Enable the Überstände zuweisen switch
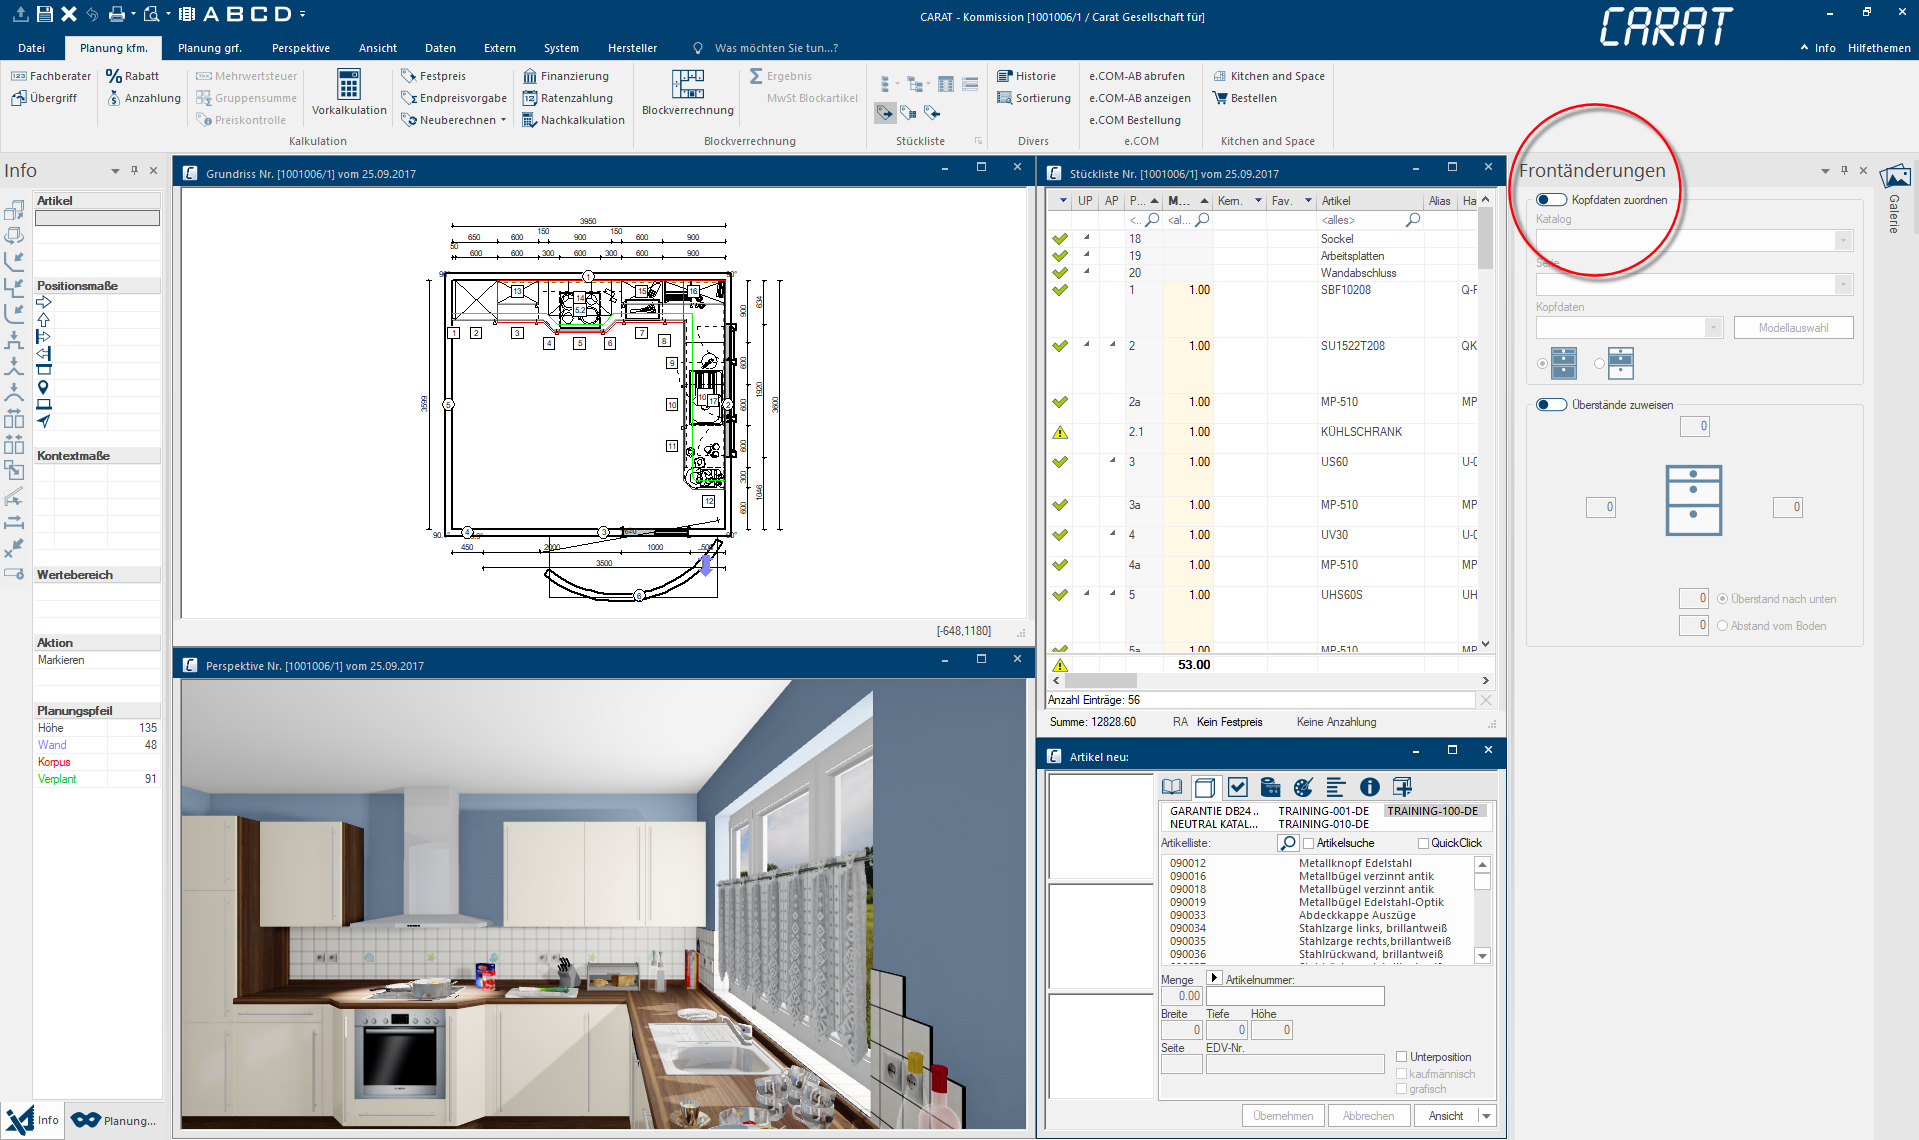Screen dimensions: 1919x1140 pyautogui.click(x=1551, y=405)
